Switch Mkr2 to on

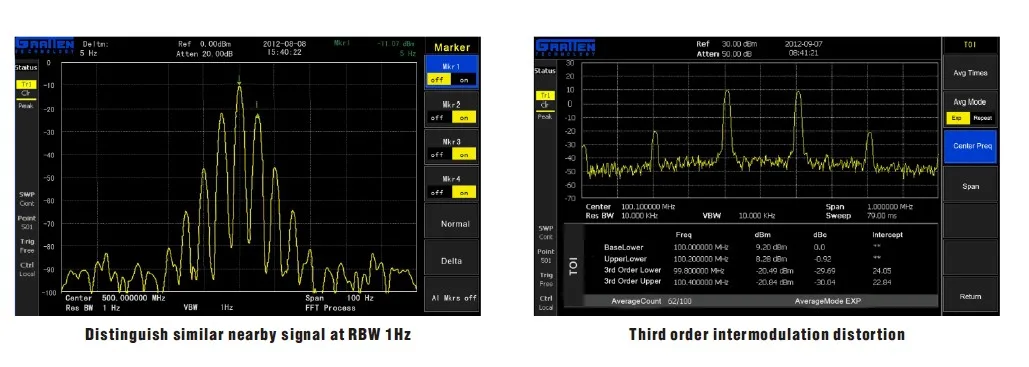(x=464, y=118)
